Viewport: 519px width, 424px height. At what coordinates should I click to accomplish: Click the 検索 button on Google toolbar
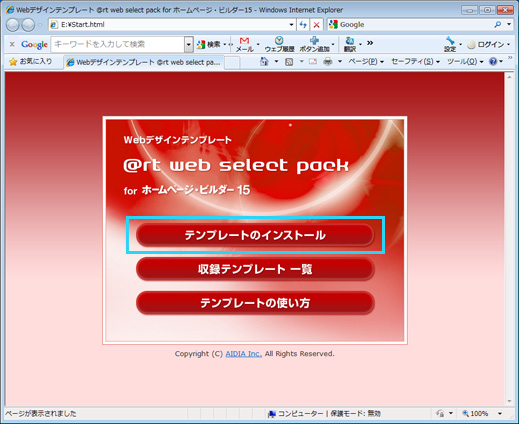coord(209,44)
